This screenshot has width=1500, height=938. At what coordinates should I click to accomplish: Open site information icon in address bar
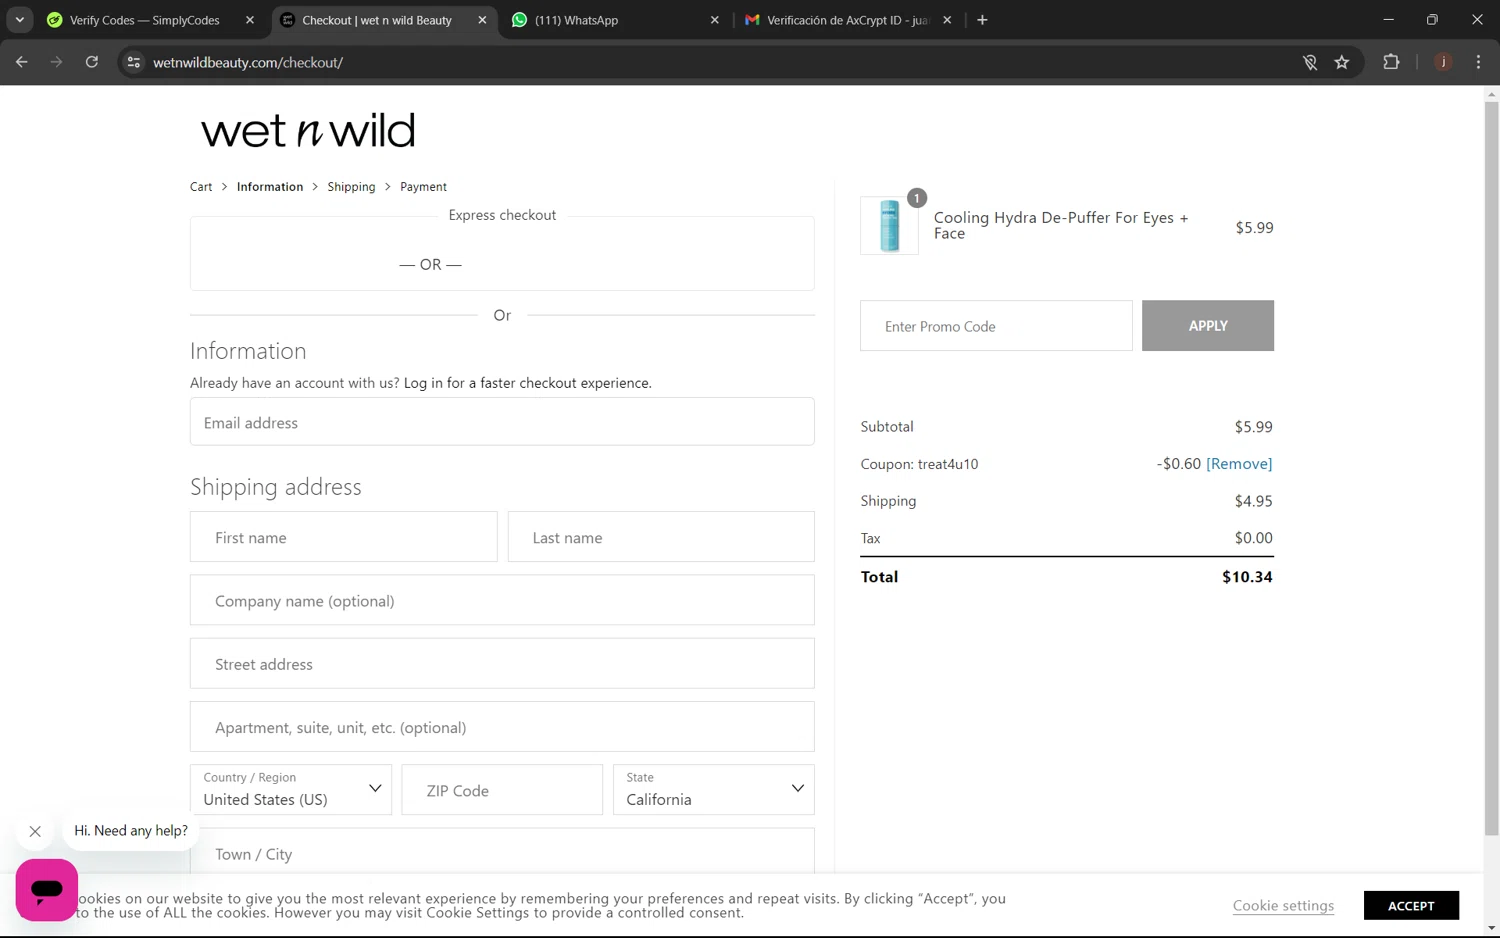click(134, 62)
